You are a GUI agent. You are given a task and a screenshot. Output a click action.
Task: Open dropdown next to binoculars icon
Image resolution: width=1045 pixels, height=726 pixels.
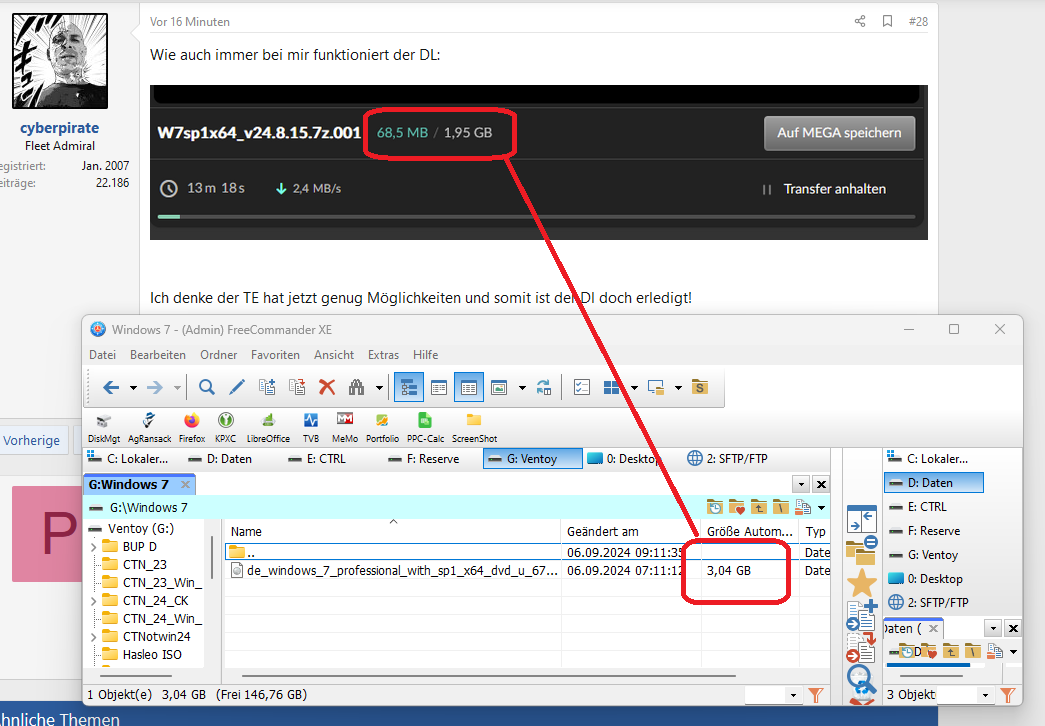(379, 387)
